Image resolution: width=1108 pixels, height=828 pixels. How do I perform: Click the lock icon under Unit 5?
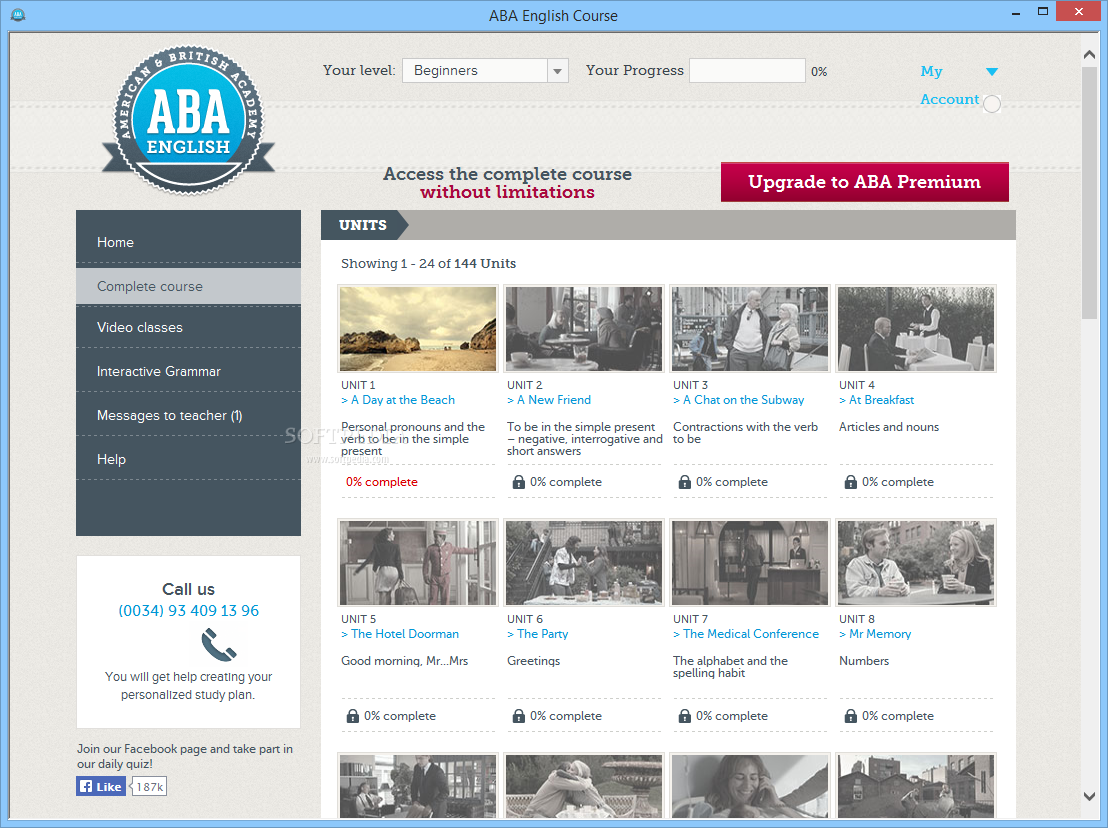[353, 716]
